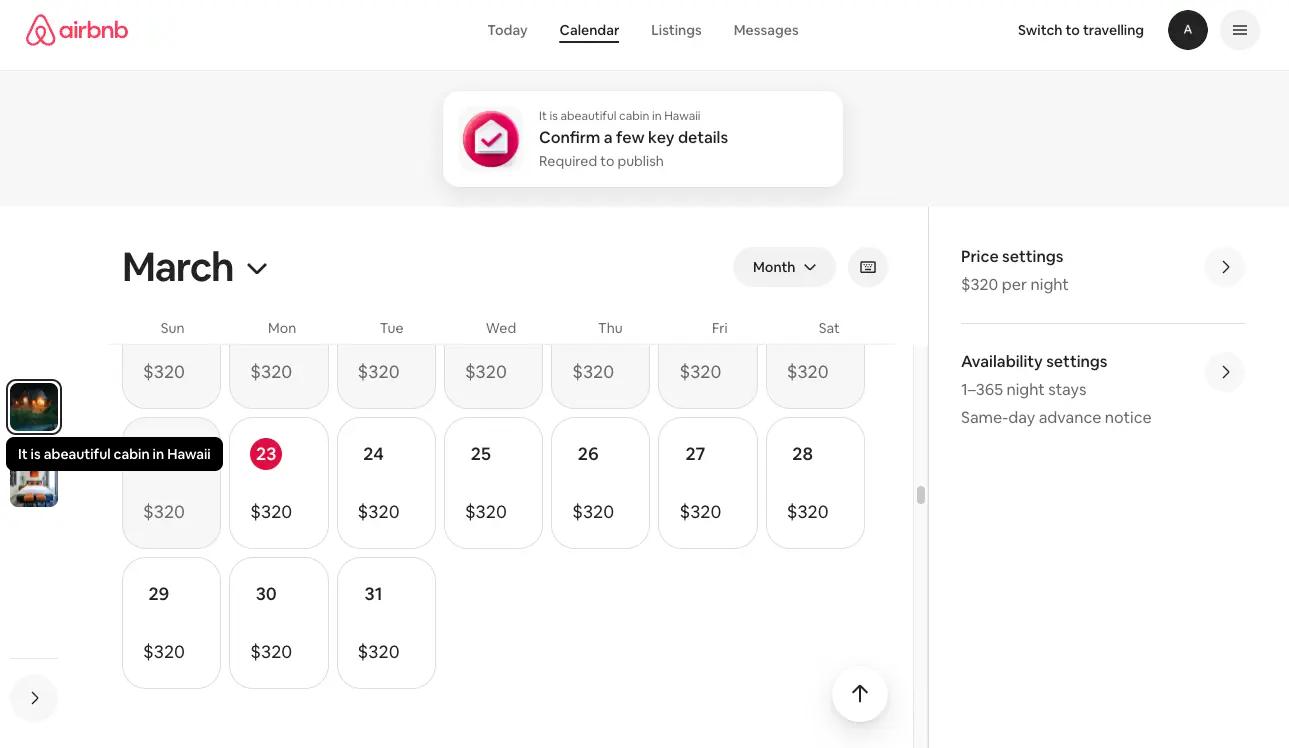Click the Availability settings heading
This screenshot has height=748, width=1289.
[1034, 362]
